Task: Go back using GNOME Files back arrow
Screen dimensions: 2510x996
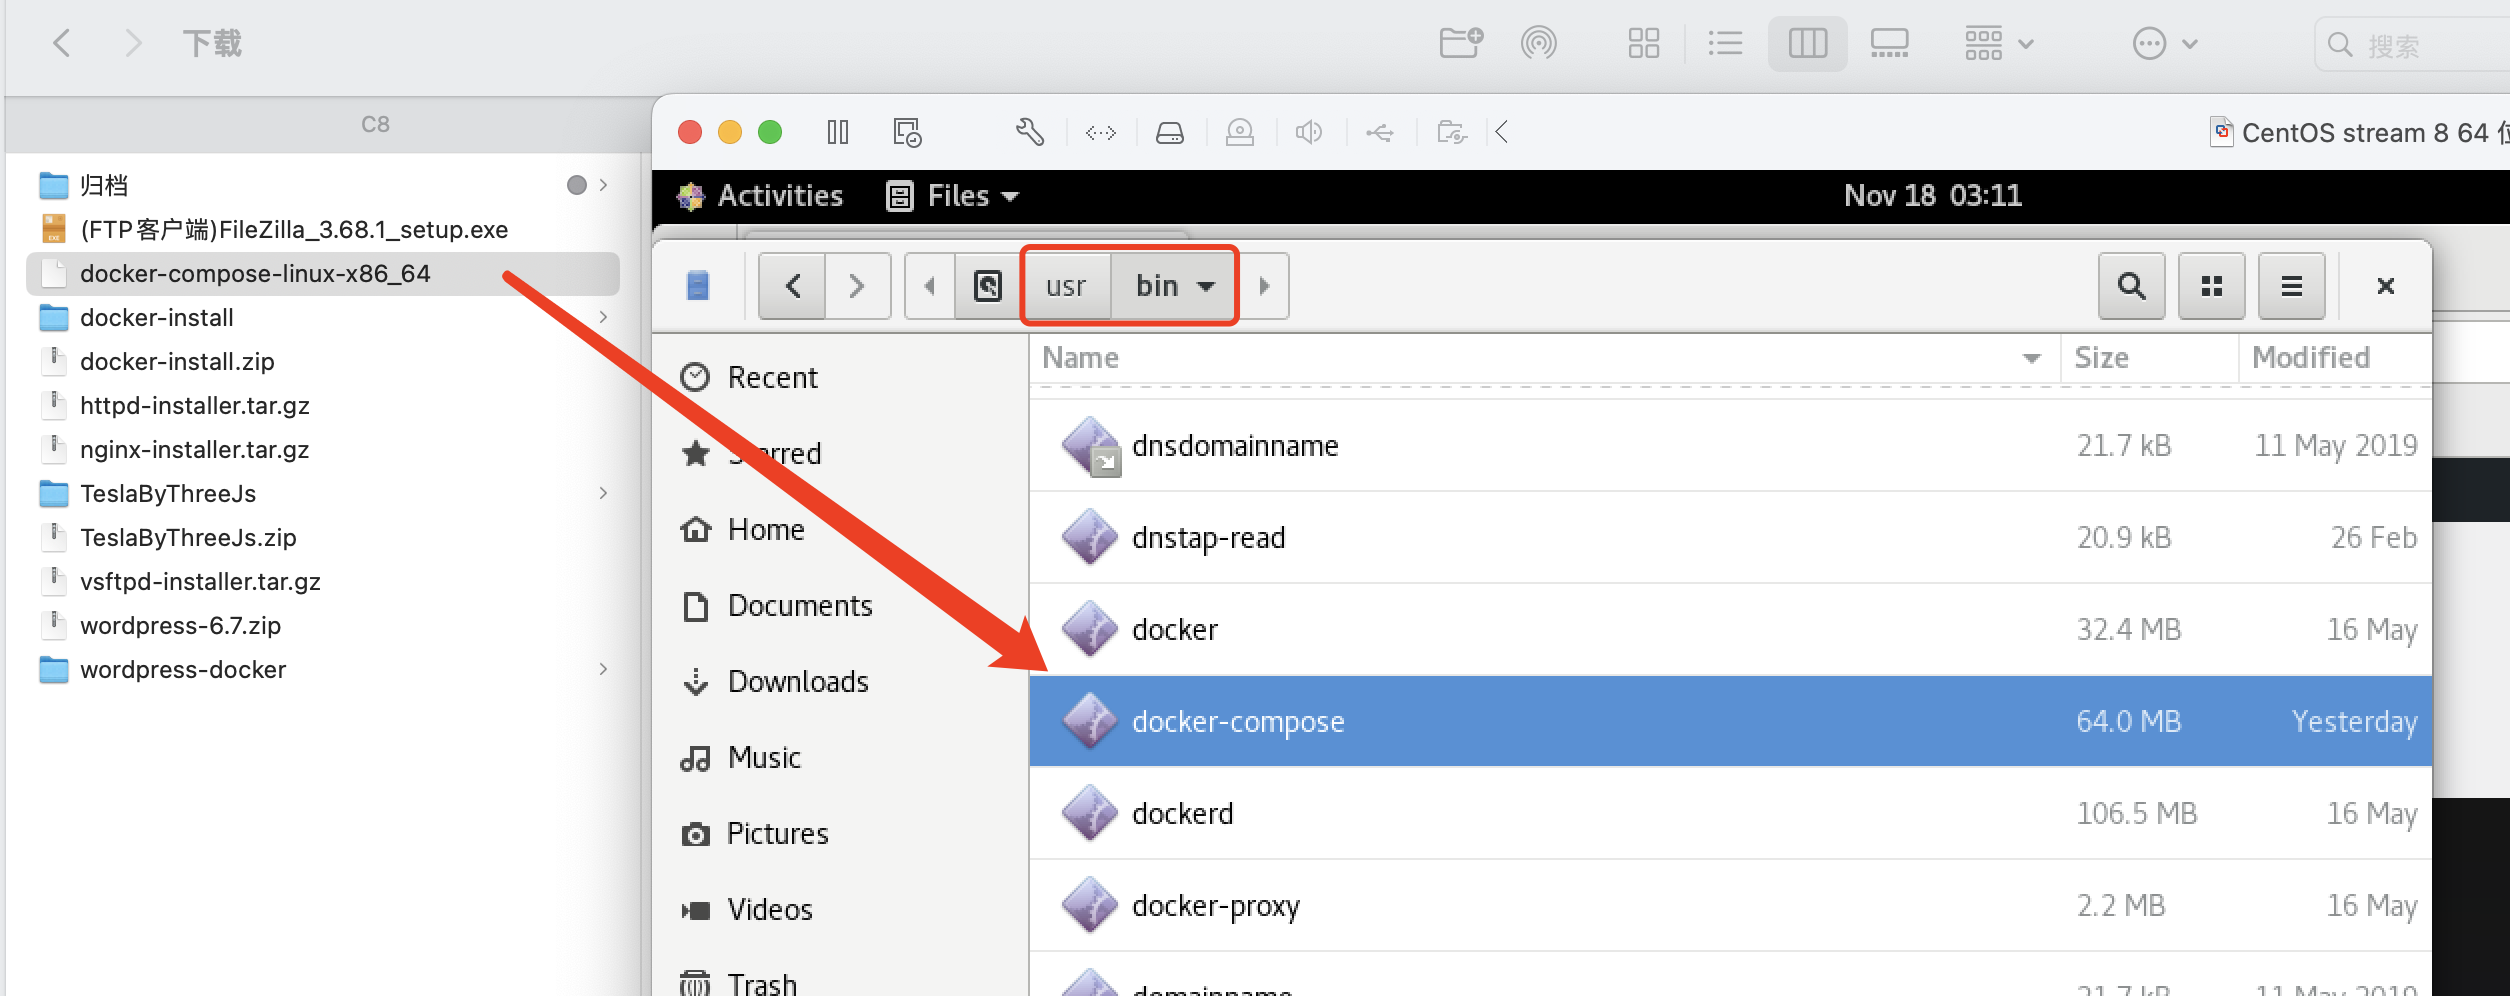Action: pyautogui.click(x=791, y=286)
